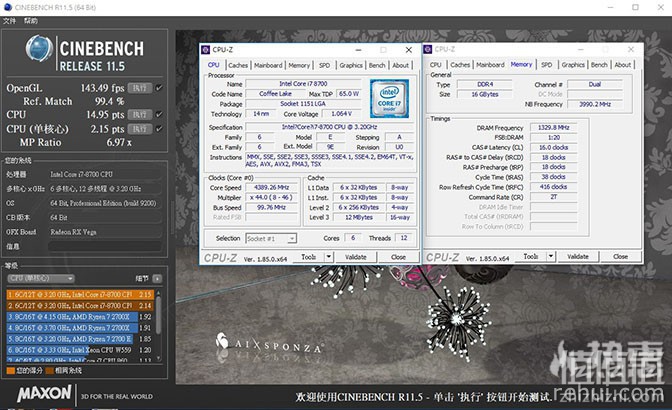The width and height of the screenshot is (672, 410).
Task: Click the Multiplier value x 44.0 (8 - 46)
Action: click(271, 198)
